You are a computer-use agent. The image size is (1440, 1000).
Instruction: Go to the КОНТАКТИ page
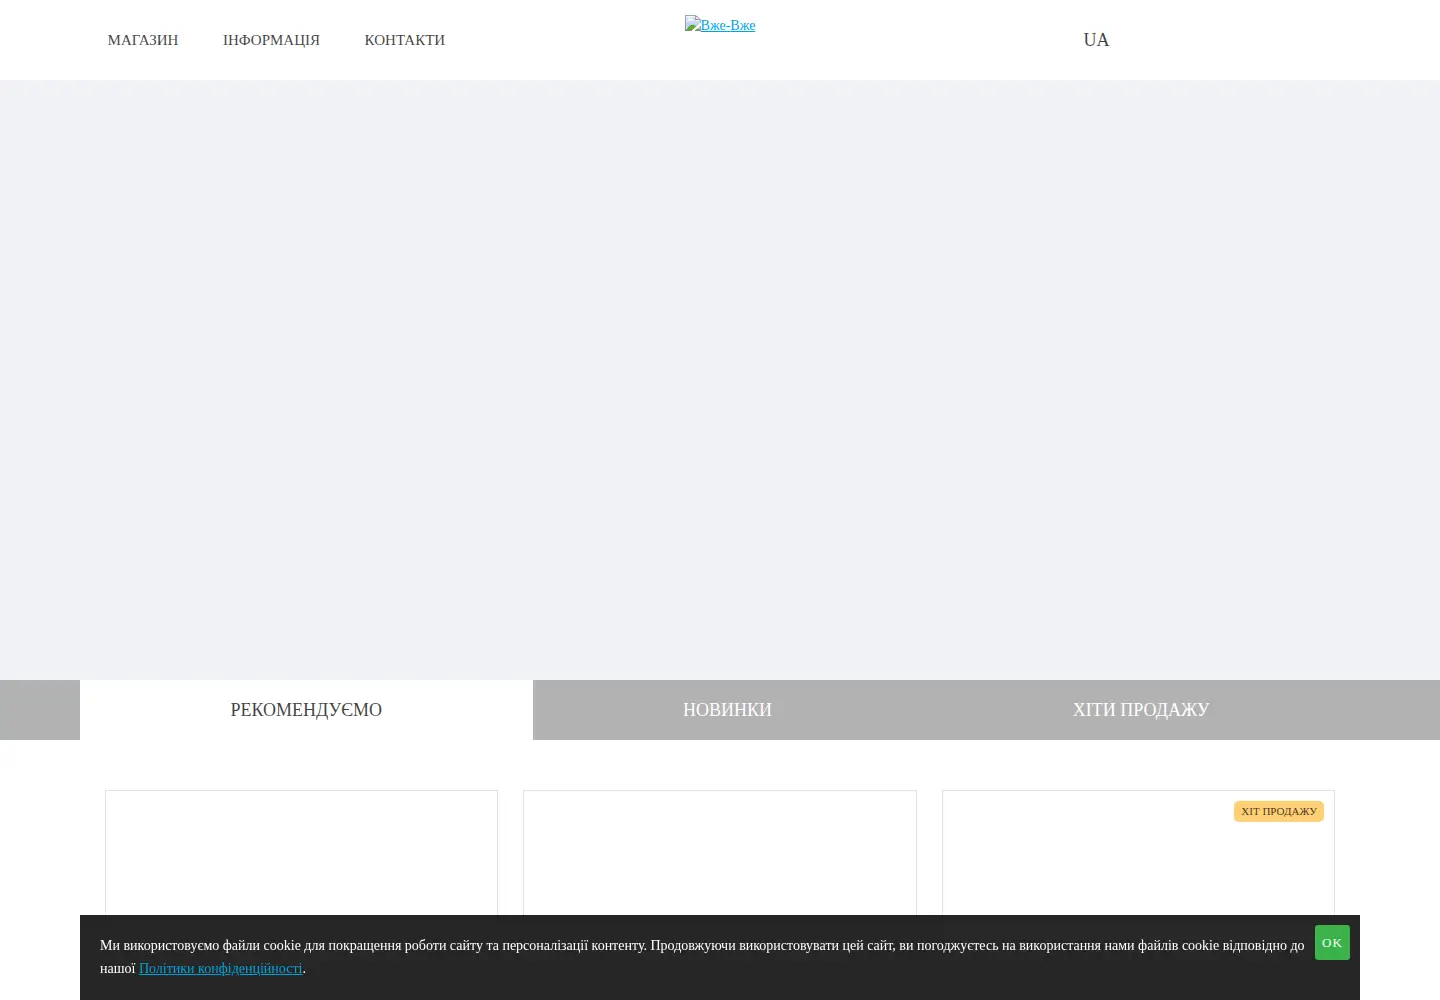click(x=405, y=40)
